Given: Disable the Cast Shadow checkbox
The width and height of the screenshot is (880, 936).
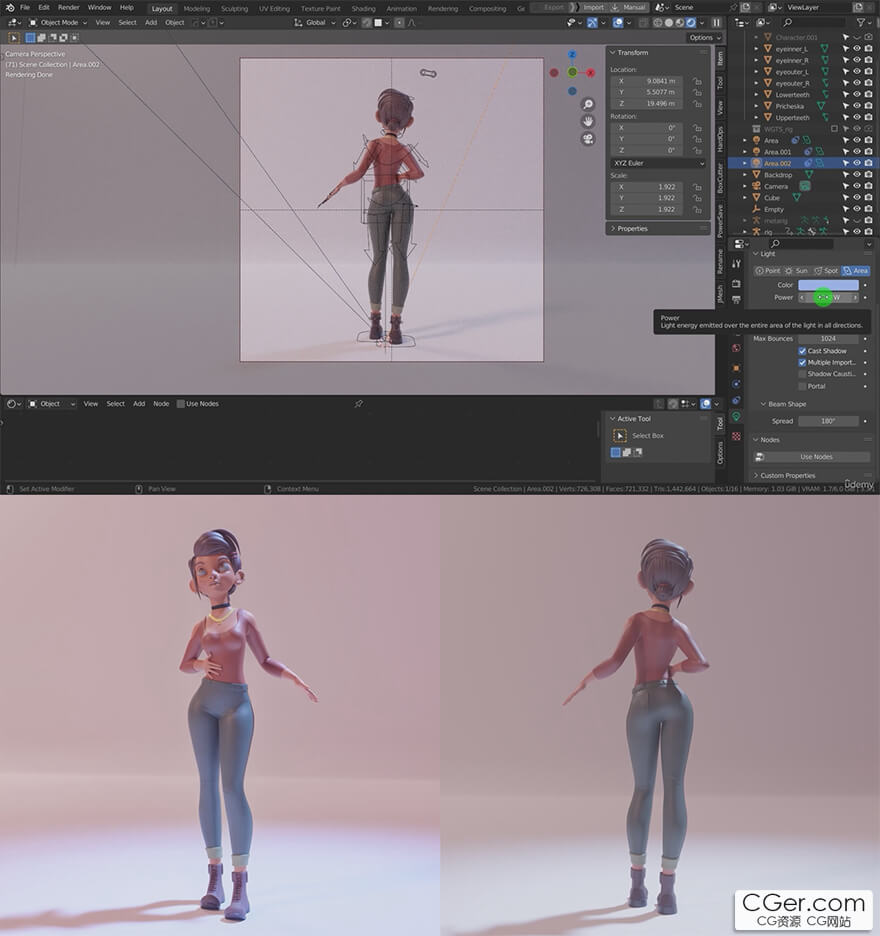Looking at the screenshot, I should [x=802, y=351].
